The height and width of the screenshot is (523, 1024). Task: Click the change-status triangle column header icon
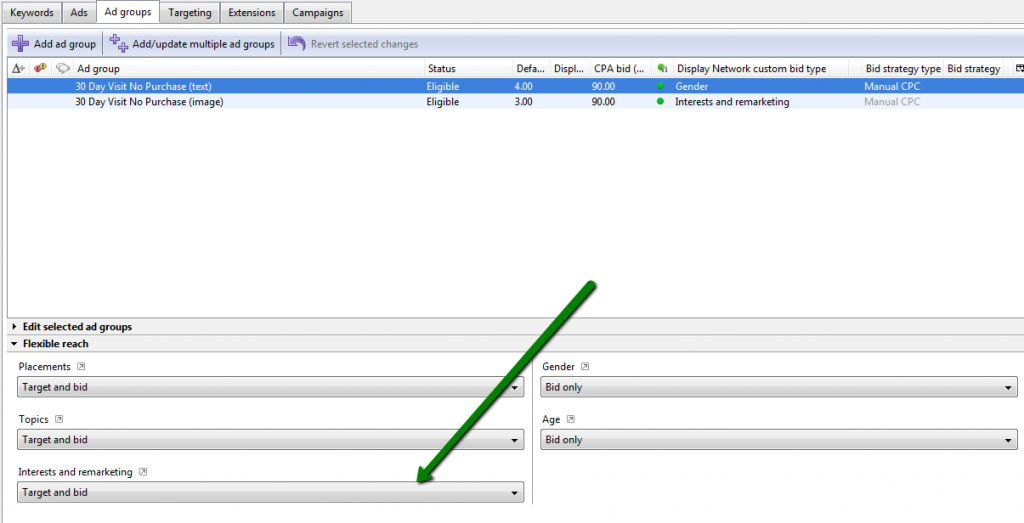pyautogui.click(x=18, y=69)
